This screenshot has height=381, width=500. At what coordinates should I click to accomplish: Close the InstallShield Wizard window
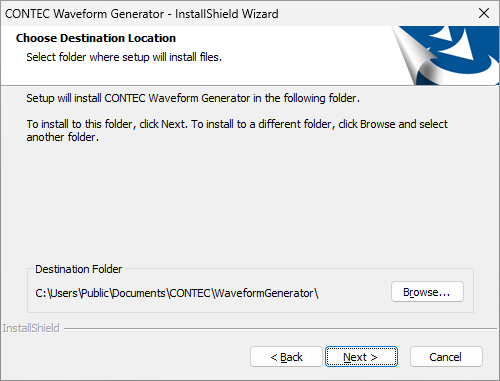[x=484, y=13]
